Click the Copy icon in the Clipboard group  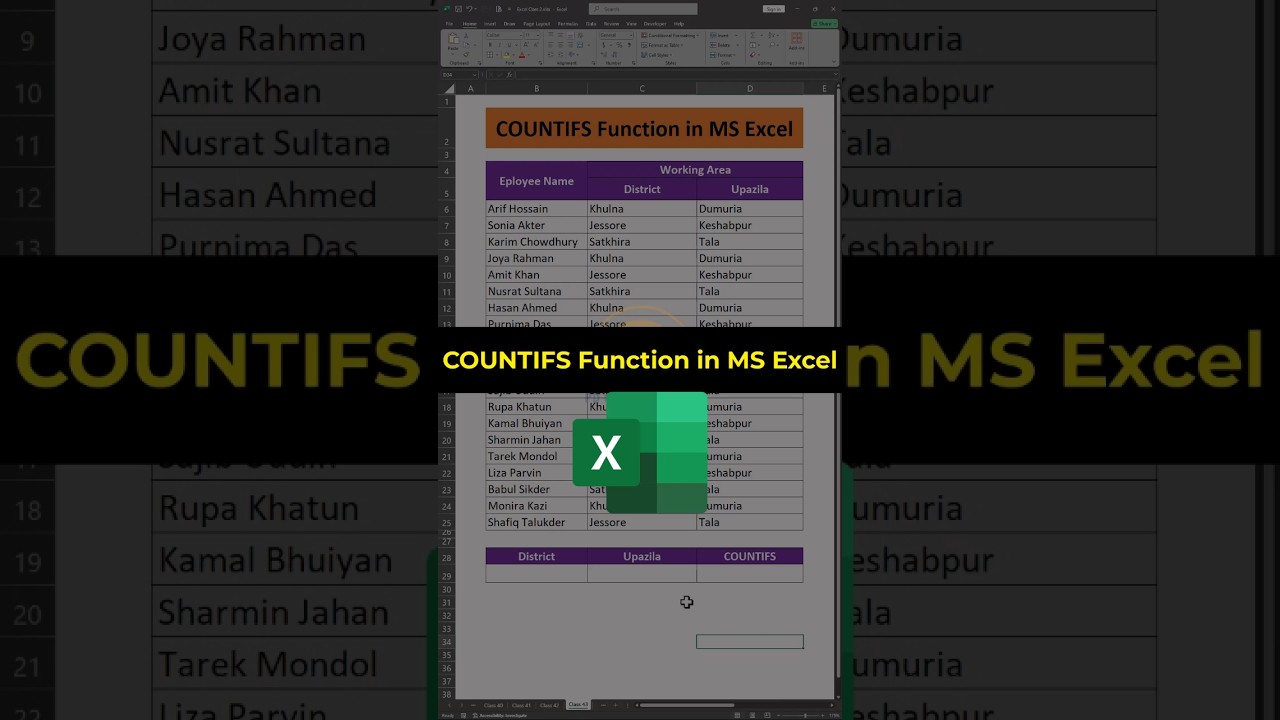pos(466,45)
